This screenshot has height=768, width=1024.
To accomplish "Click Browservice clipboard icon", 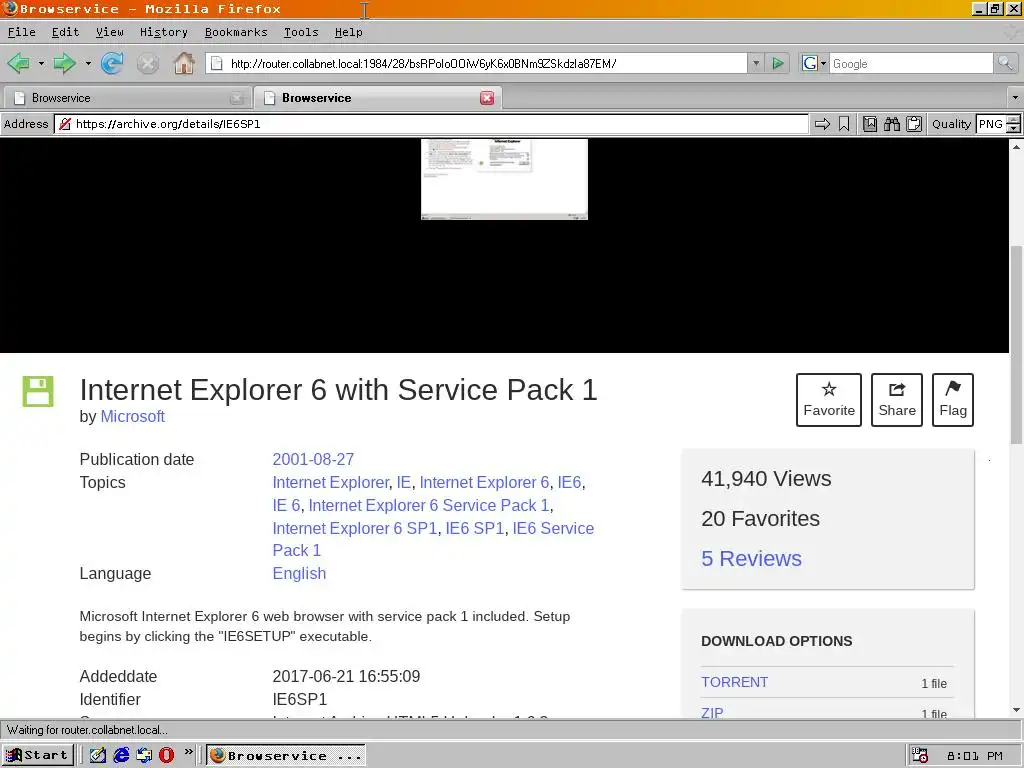I will coord(914,124).
